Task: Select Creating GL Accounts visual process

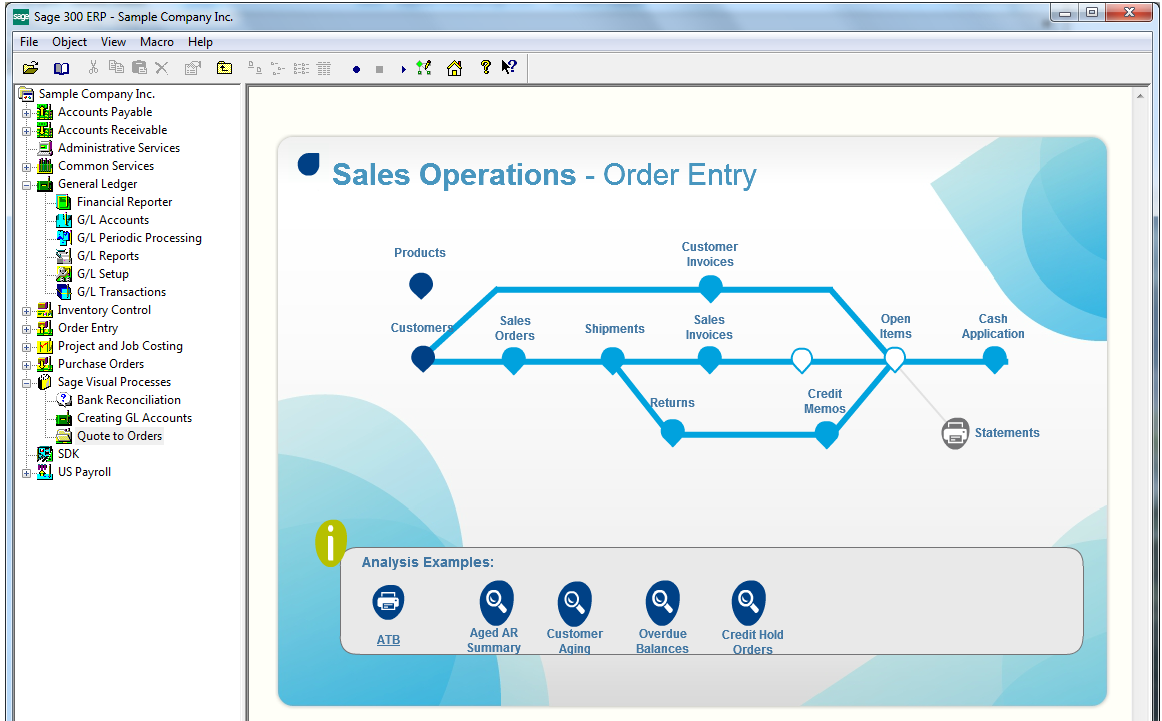Action: [x=134, y=418]
